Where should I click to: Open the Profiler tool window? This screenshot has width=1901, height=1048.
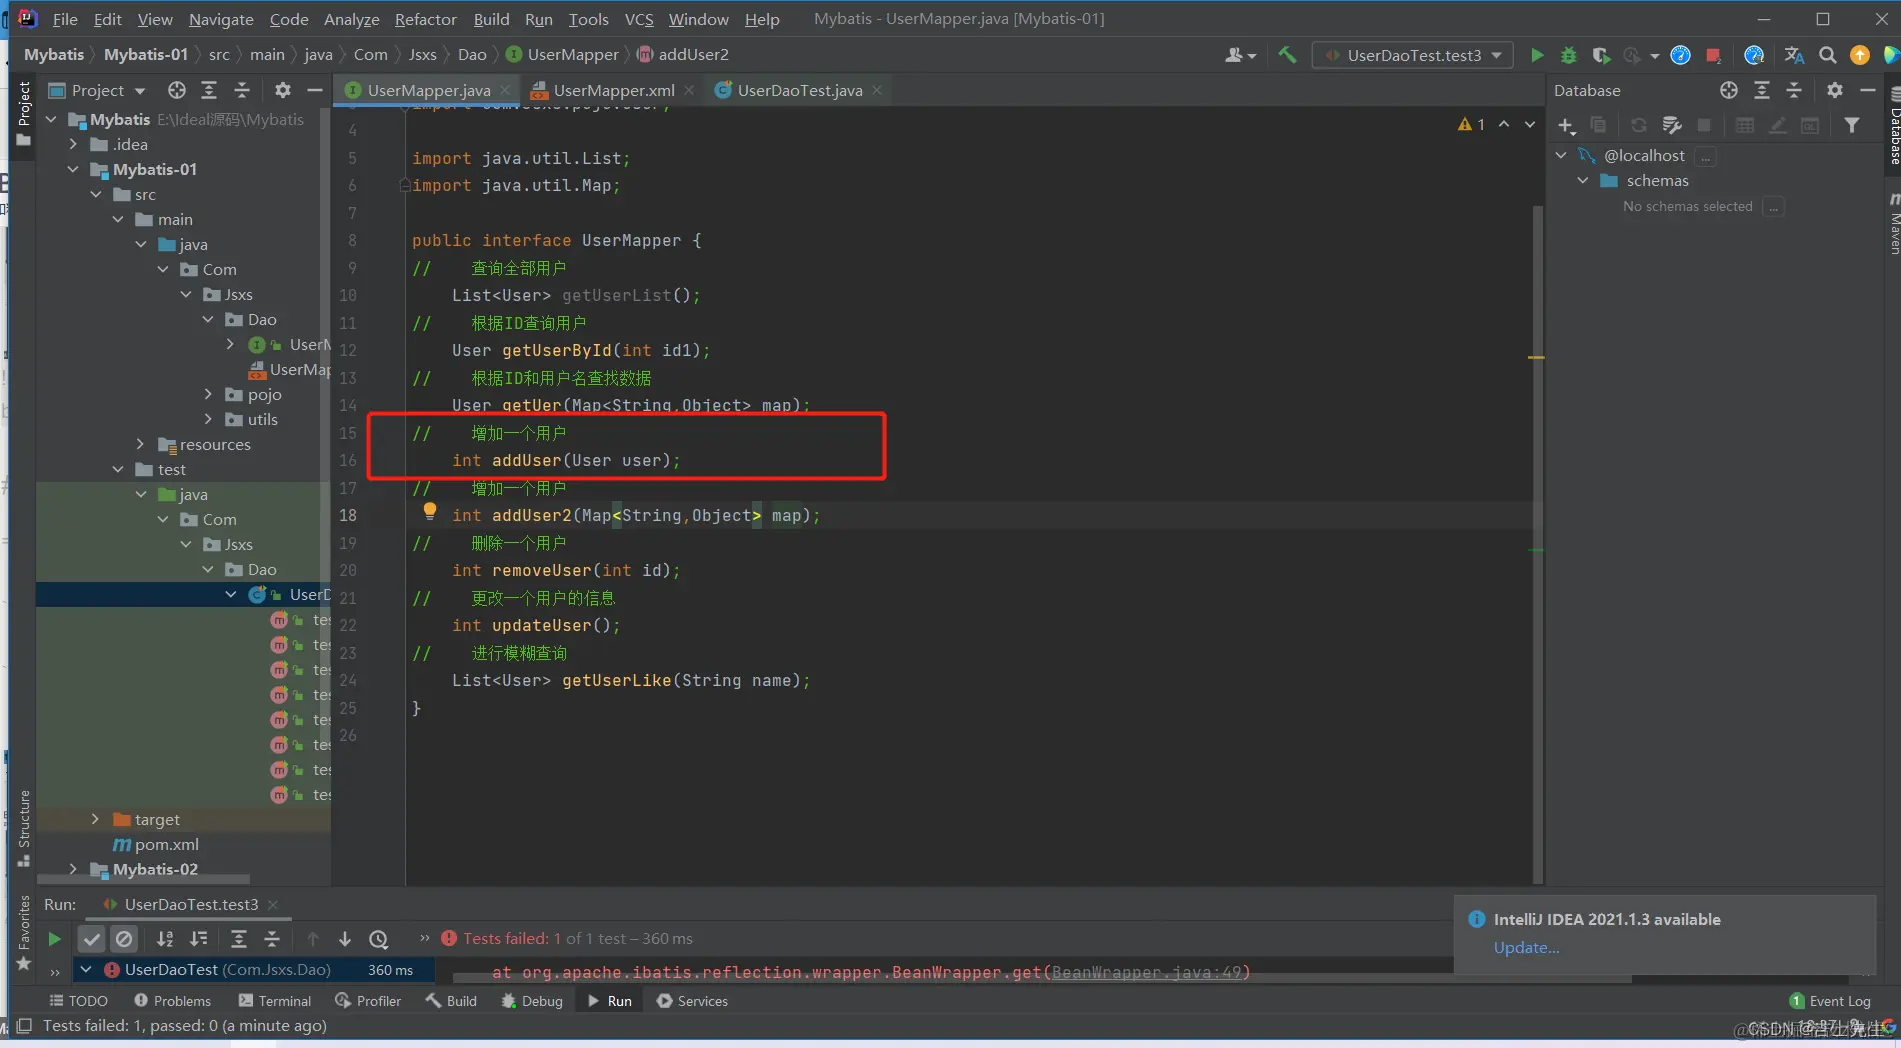coord(368,1001)
